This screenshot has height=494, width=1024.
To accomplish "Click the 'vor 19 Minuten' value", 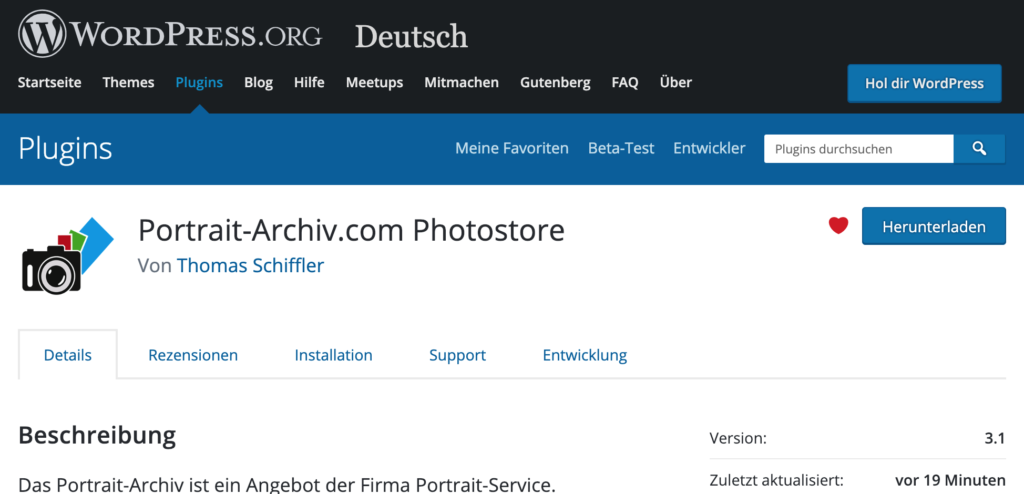I will tap(950, 480).
